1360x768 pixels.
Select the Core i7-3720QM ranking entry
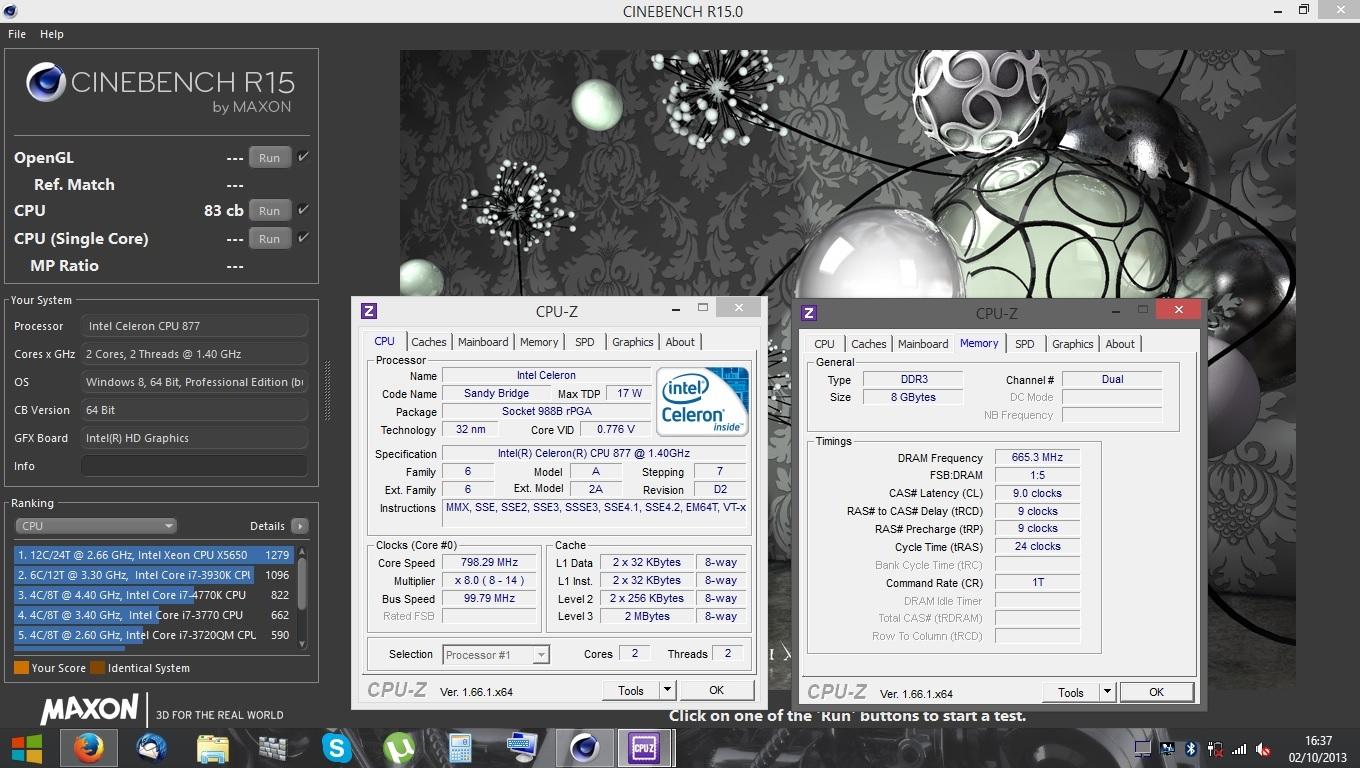point(154,635)
